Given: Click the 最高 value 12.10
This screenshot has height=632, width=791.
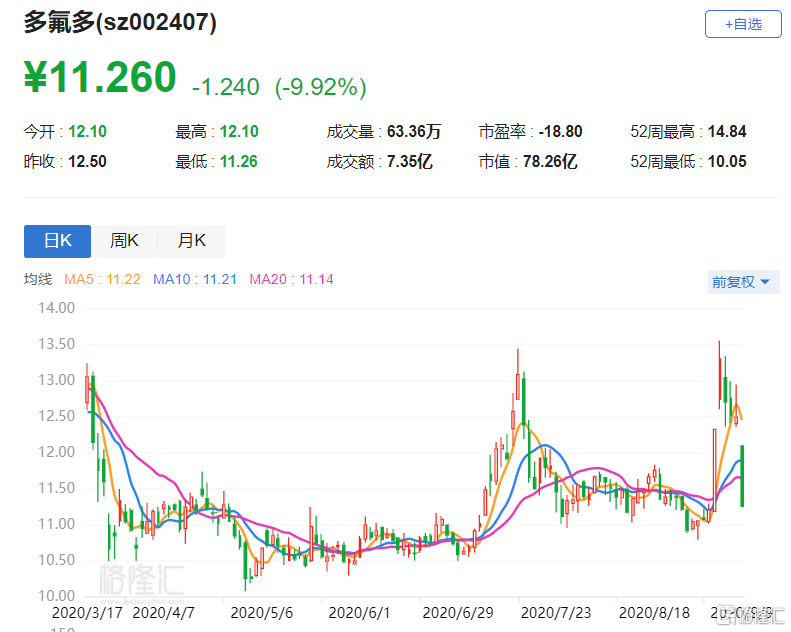Looking at the screenshot, I should coord(239,132).
